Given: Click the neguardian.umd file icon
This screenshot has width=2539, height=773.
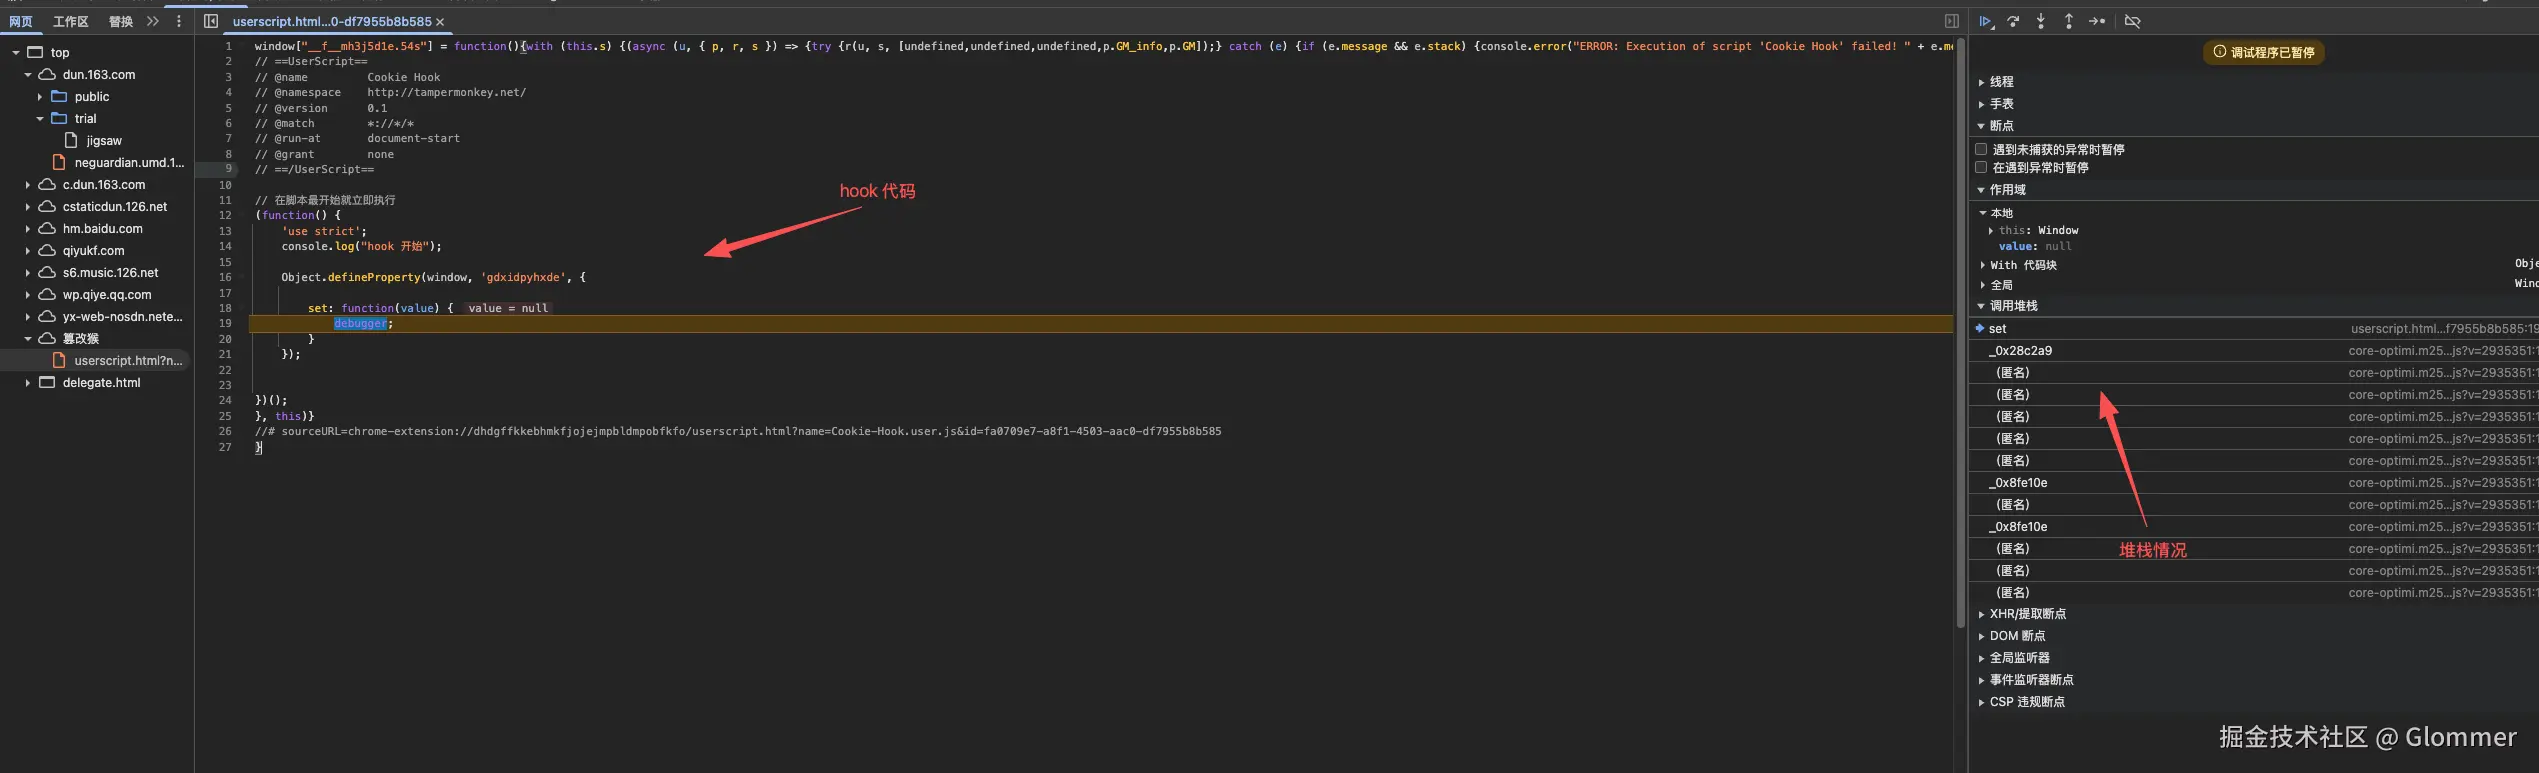Looking at the screenshot, I should click(59, 162).
